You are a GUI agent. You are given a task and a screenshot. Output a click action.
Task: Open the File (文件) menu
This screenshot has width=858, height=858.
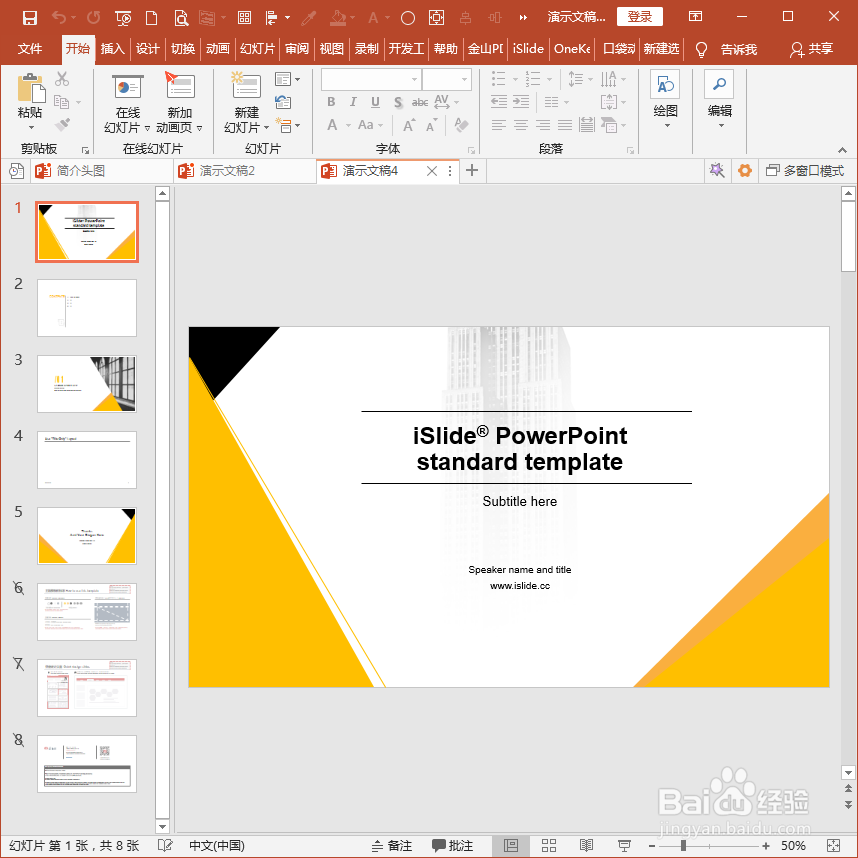pos(30,49)
